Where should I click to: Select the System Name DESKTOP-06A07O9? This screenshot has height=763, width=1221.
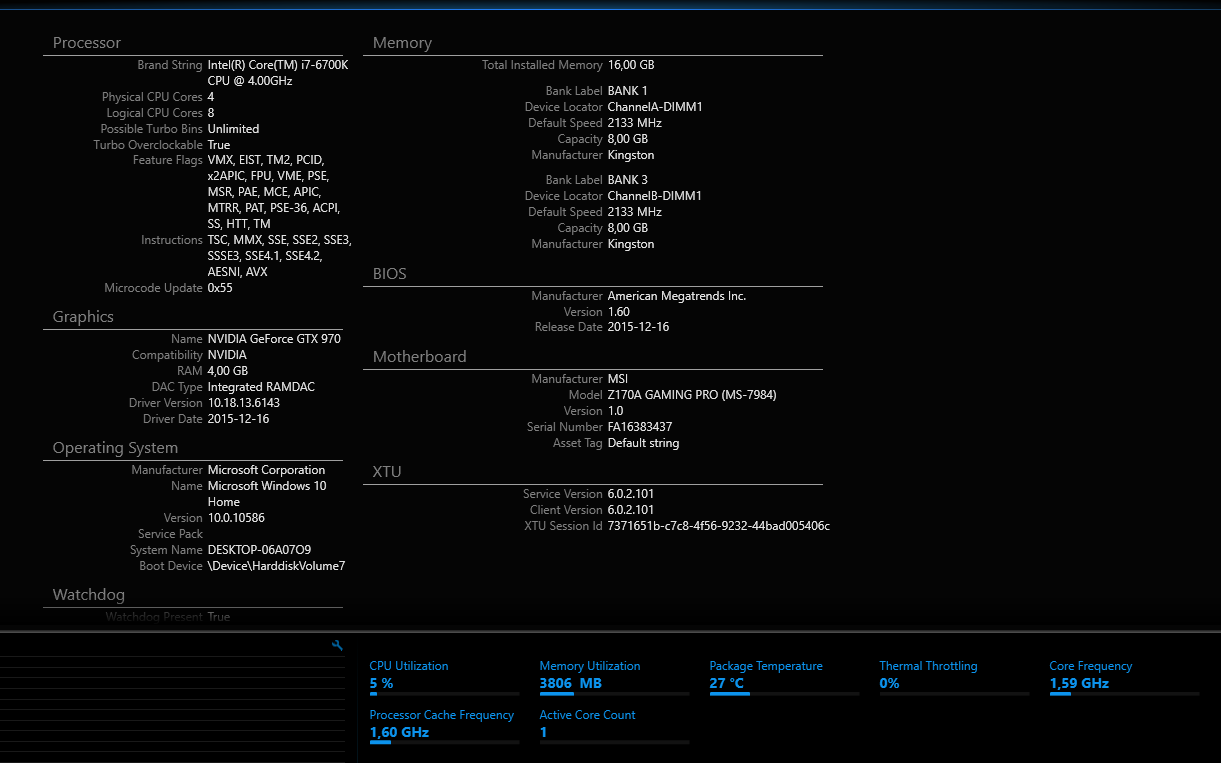(x=259, y=550)
